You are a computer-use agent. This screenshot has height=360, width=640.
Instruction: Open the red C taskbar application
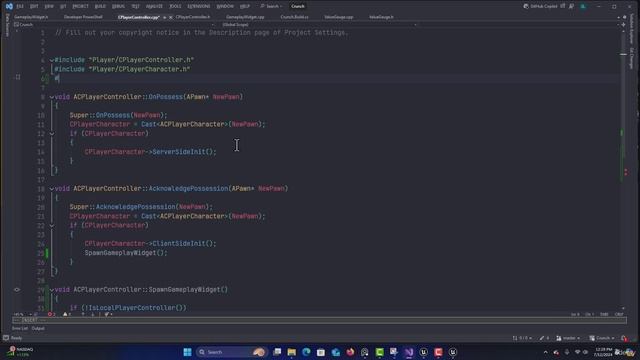coord(438,352)
